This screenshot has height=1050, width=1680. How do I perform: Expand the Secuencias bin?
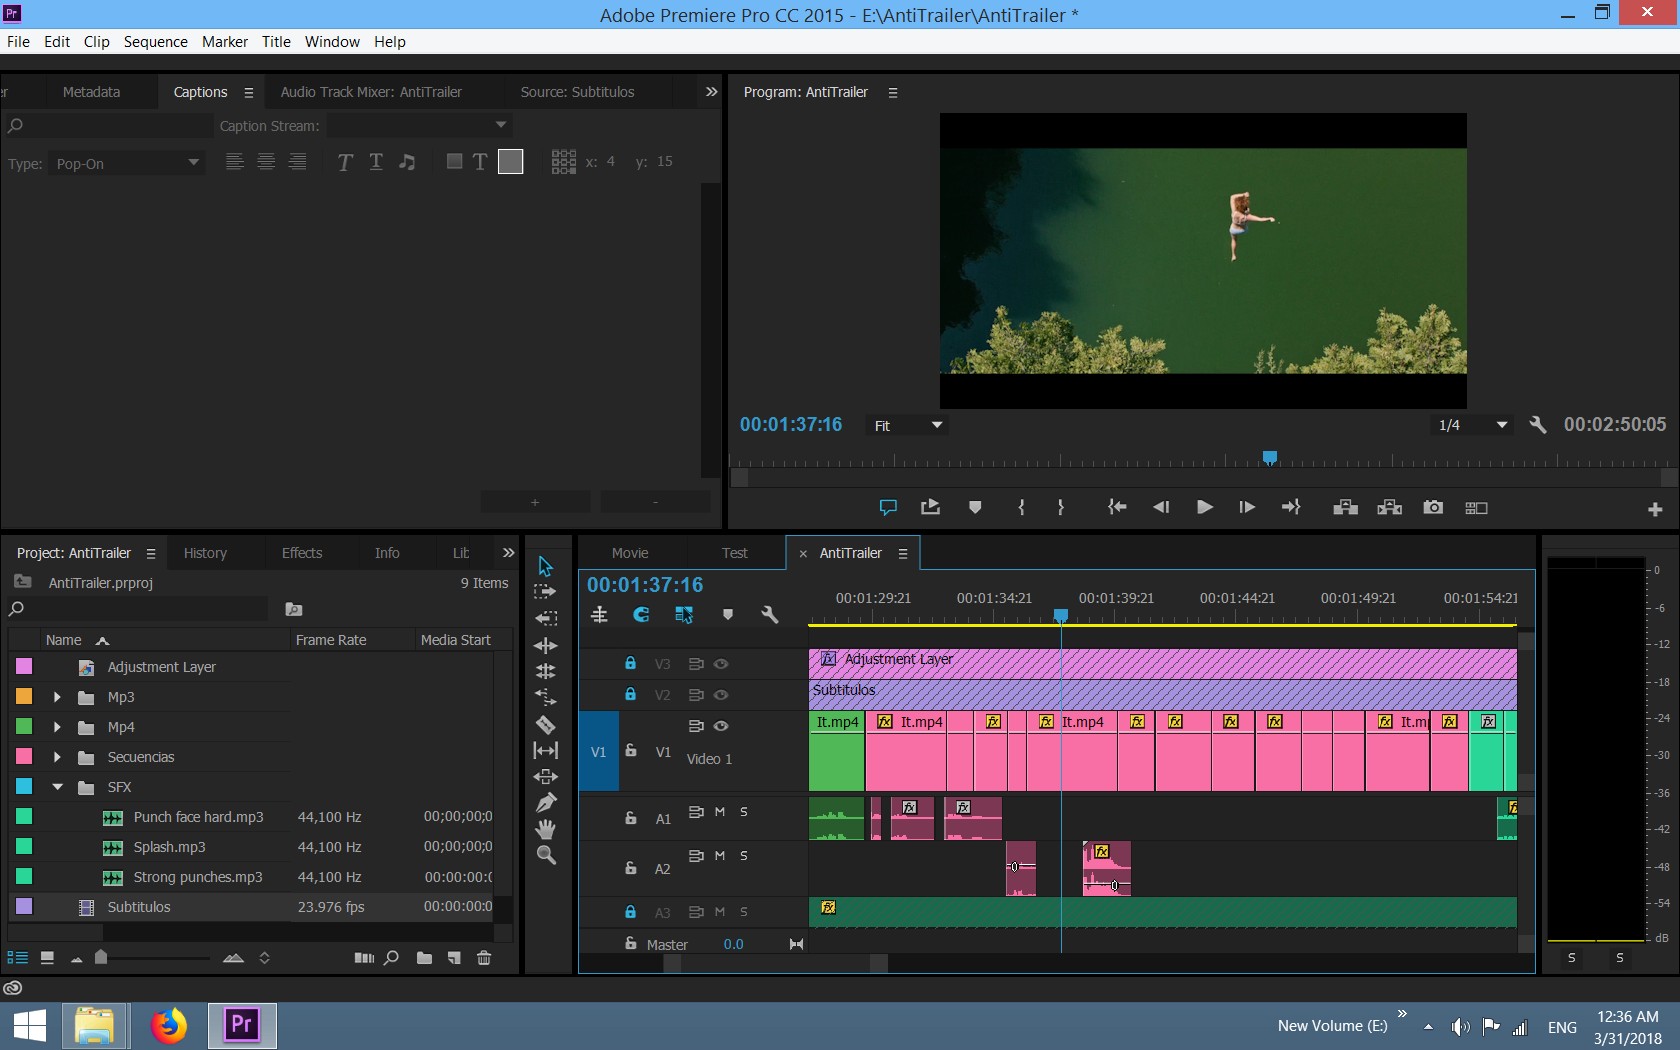point(57,757)
